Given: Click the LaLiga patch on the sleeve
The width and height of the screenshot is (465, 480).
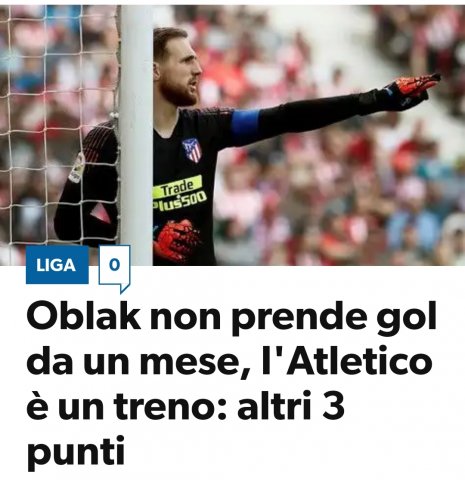Looking at the screenshot, I should (x=76, y=168).
